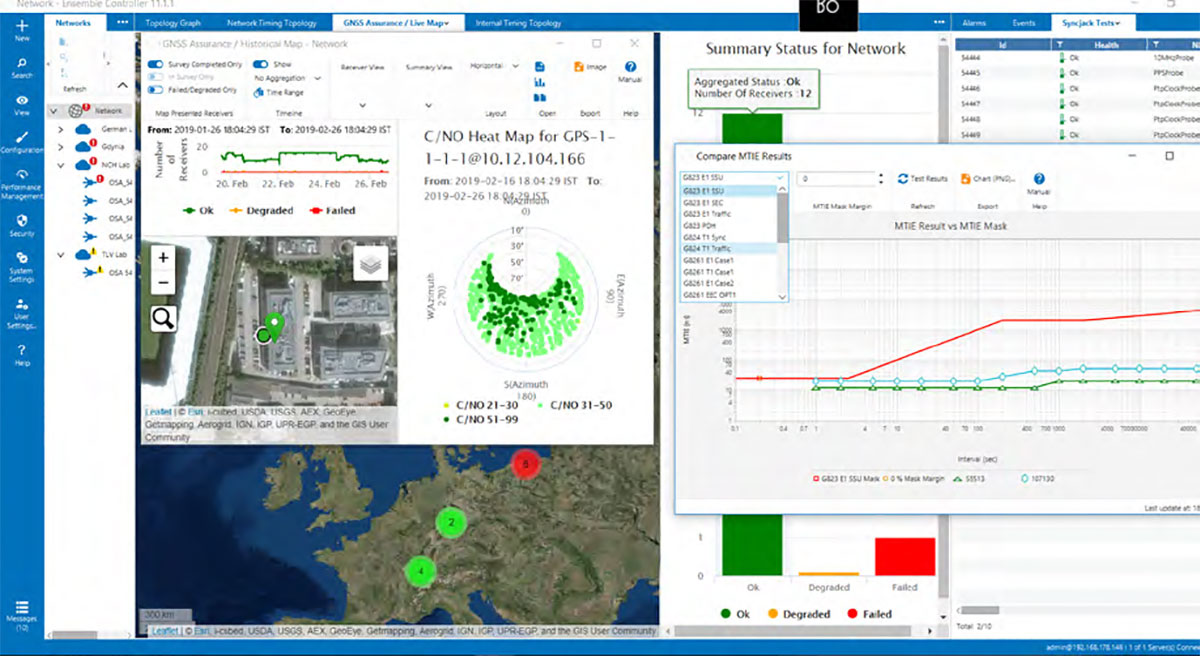1200x656 pixels.
Task: Open the Manual help icon in GNSS Assurance
Action: tap(629, 66)
